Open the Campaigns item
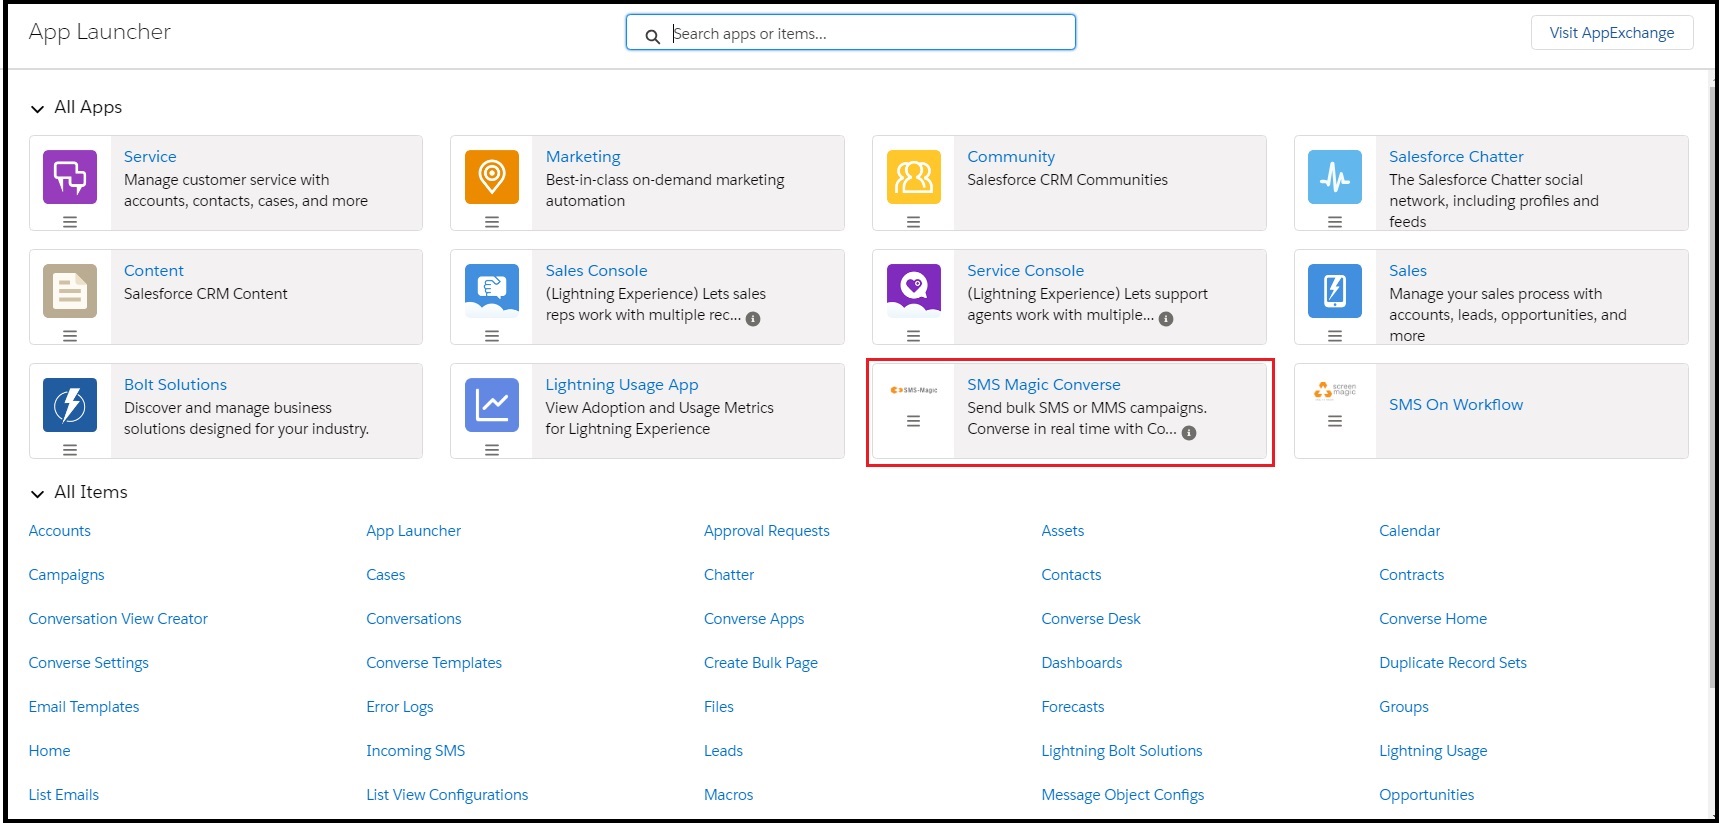 tap(66, 575)
